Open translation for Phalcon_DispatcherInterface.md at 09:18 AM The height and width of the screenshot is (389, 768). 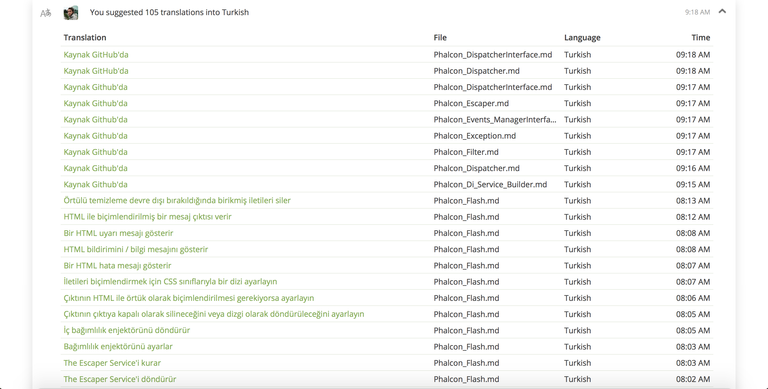coord(96,54)
